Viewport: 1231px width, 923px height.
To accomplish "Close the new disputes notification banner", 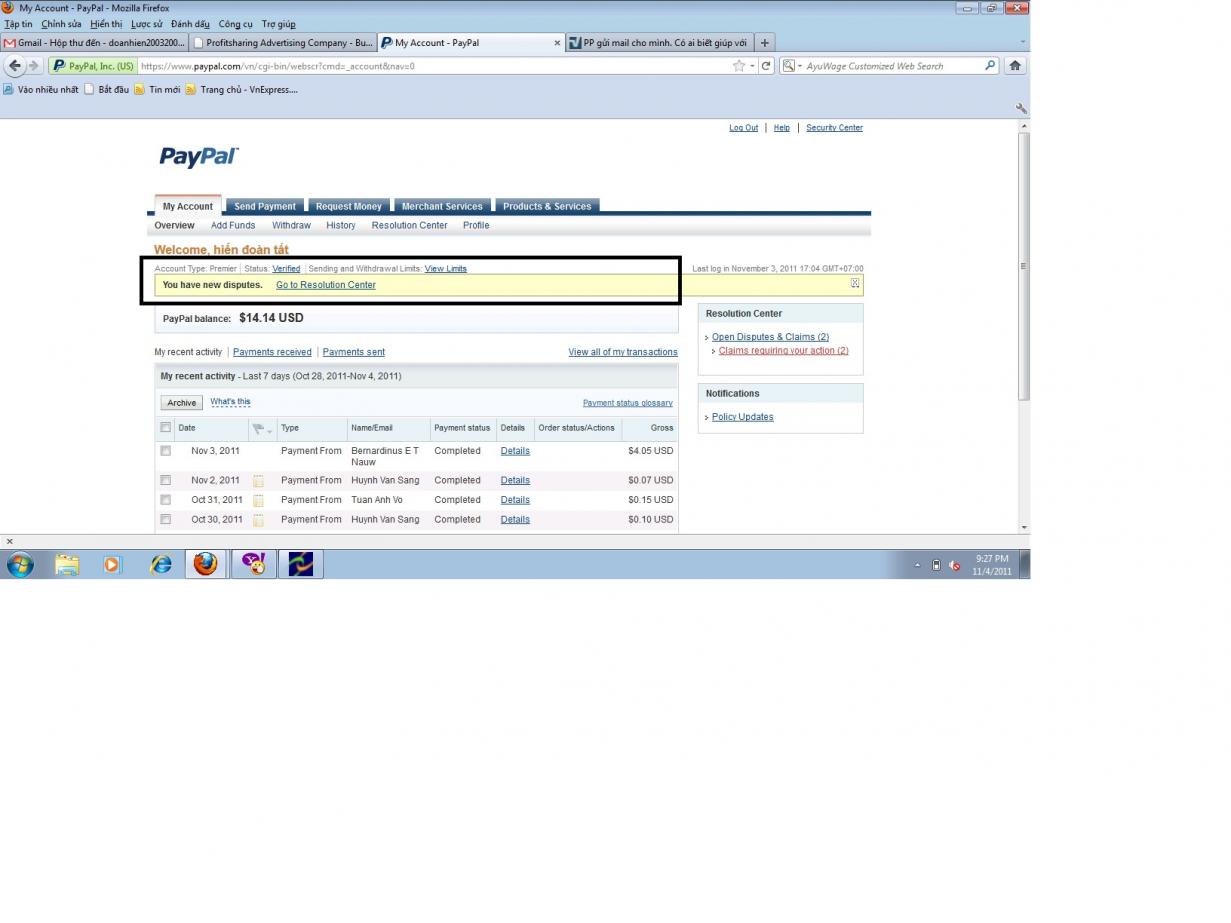I will (855, 283).
